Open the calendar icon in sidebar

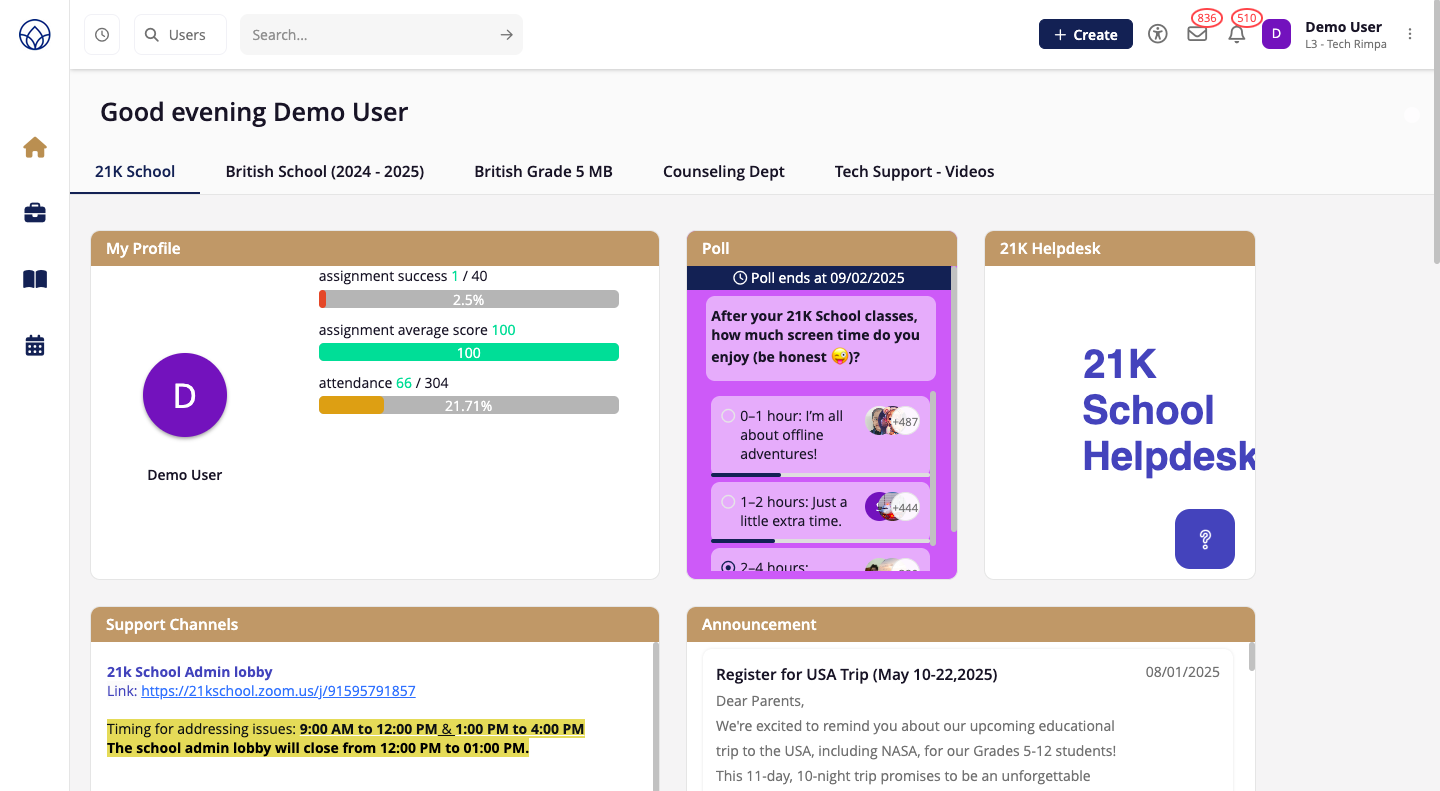pyautogui.click(x=35, y=346)
